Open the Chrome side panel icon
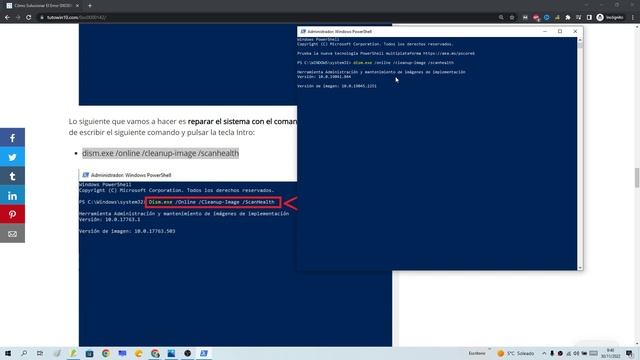640x360 pixels. 589,18
